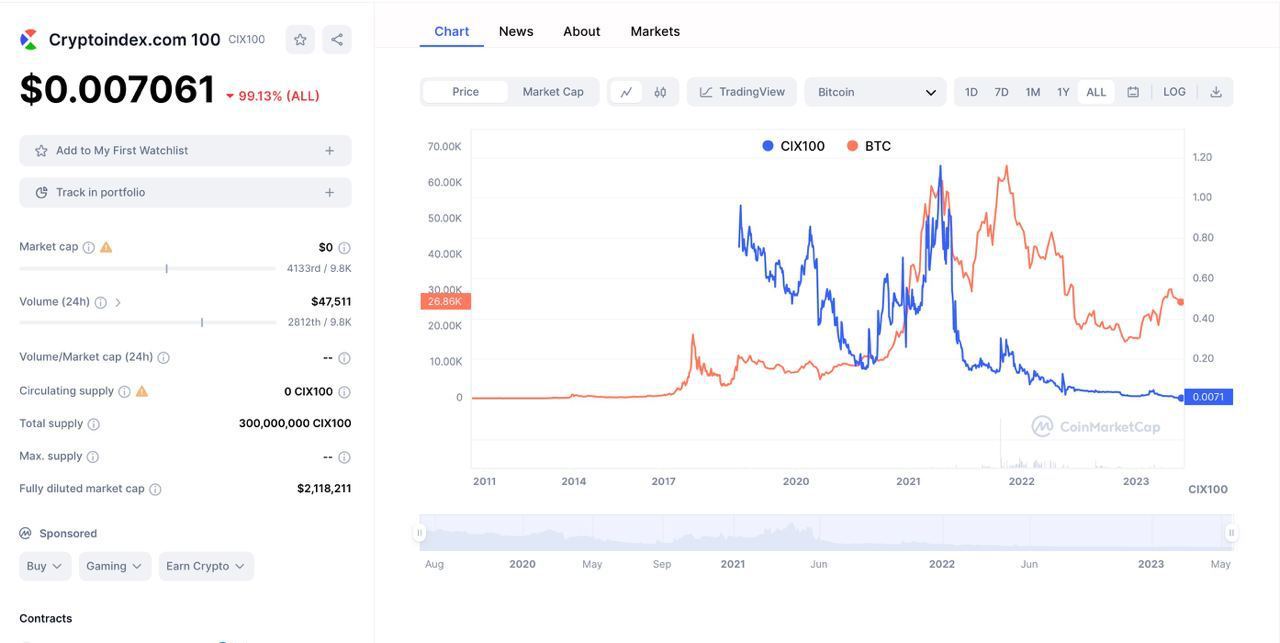Download chart data via download icon
The width and height of the screenshot is (1280, 643).
[x=1216, y=92]
